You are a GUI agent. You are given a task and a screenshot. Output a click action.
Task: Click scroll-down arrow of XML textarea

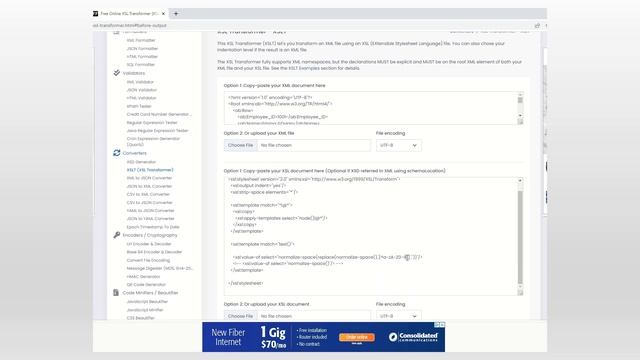coord(520,116)
